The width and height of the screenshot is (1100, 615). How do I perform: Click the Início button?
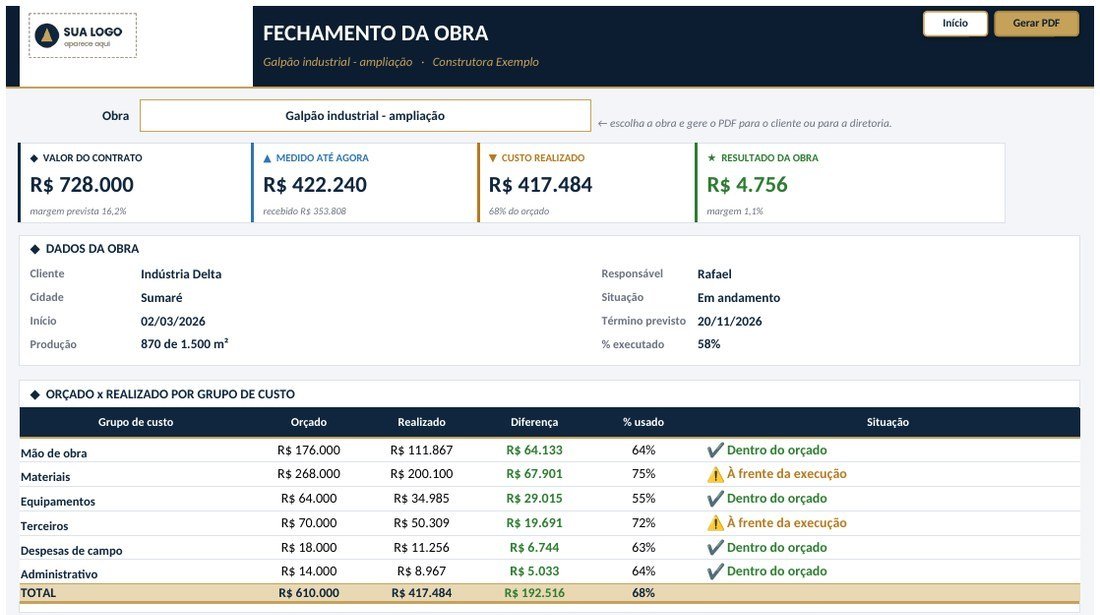coord(955,23)
